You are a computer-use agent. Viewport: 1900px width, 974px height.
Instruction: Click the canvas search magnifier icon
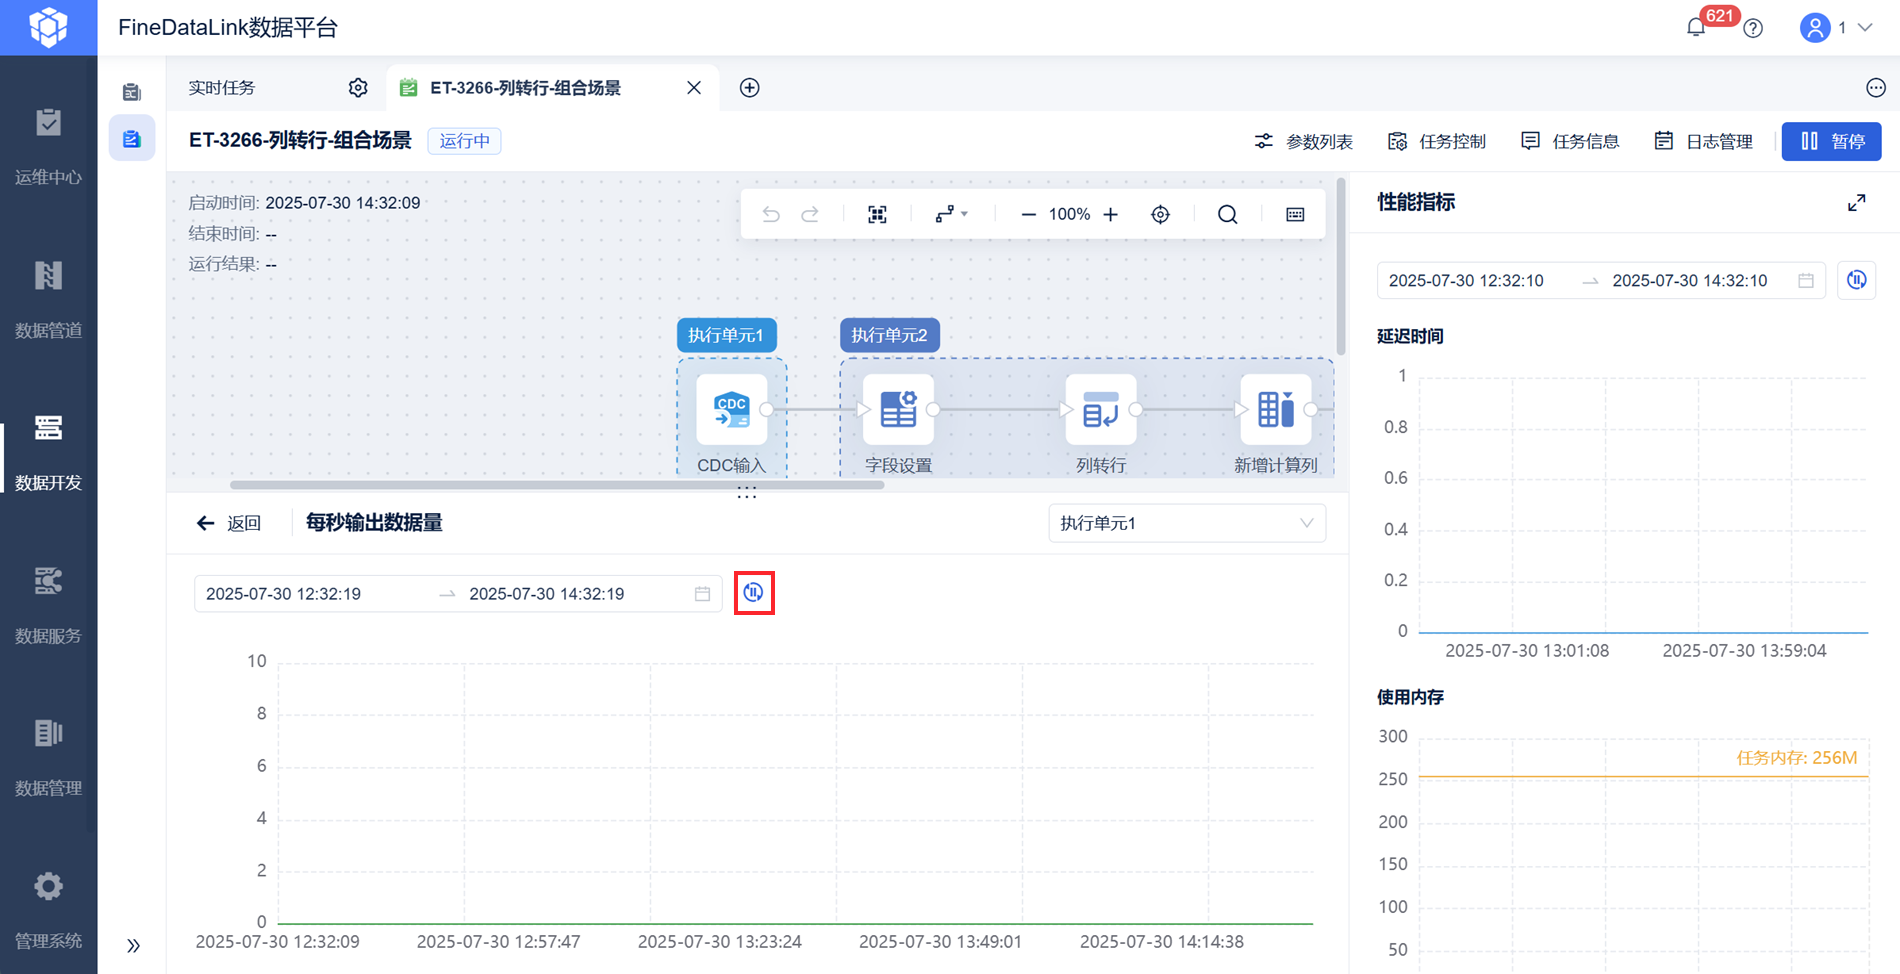(x=1227, y=214)
